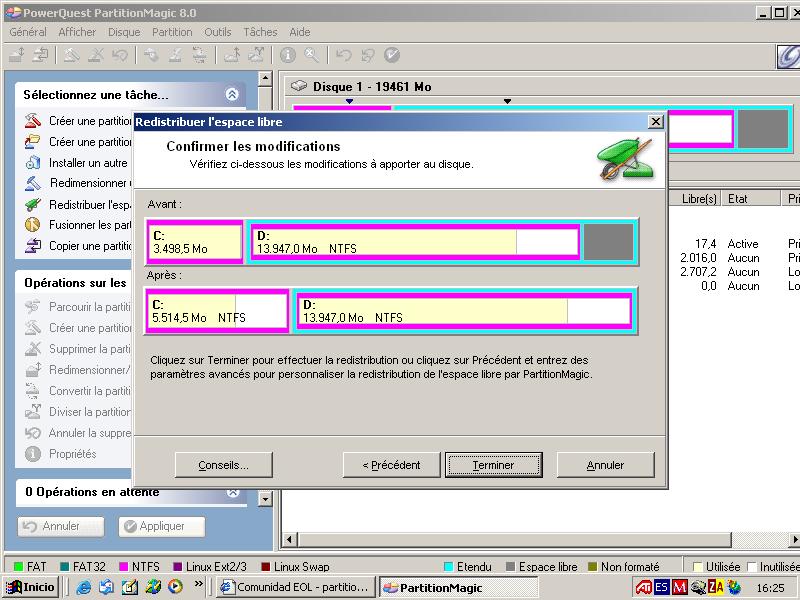Open the Inicio start button
Image resolution: width=800 pixels, height=600 pixels.
click(x=31, y=587)
